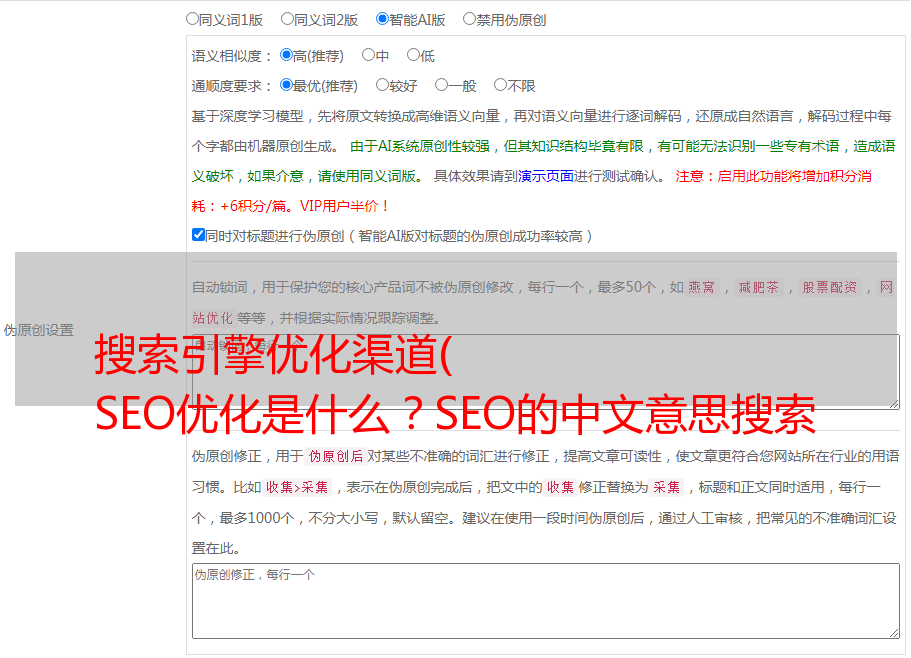
Task: Click the 燕窝 example keyword tag
Action: pos(701,287)
